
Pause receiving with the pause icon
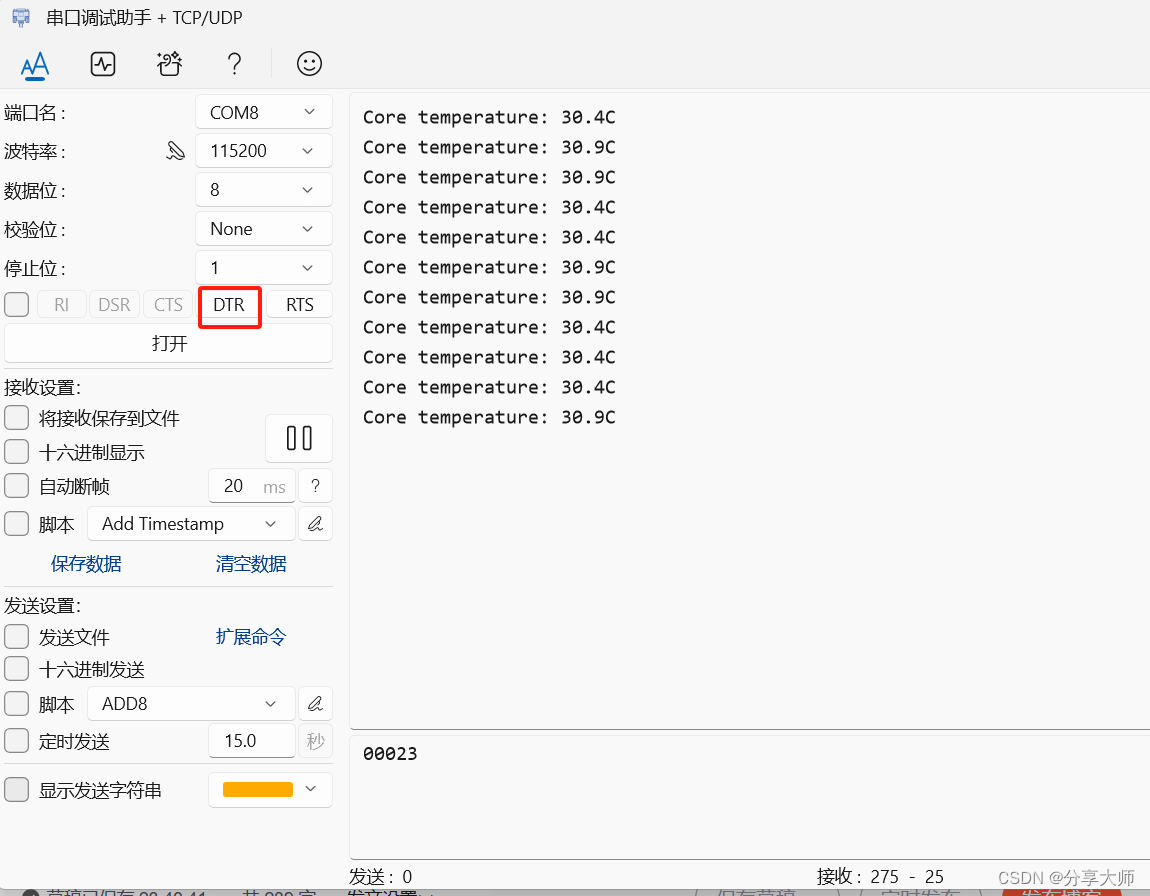298,438
